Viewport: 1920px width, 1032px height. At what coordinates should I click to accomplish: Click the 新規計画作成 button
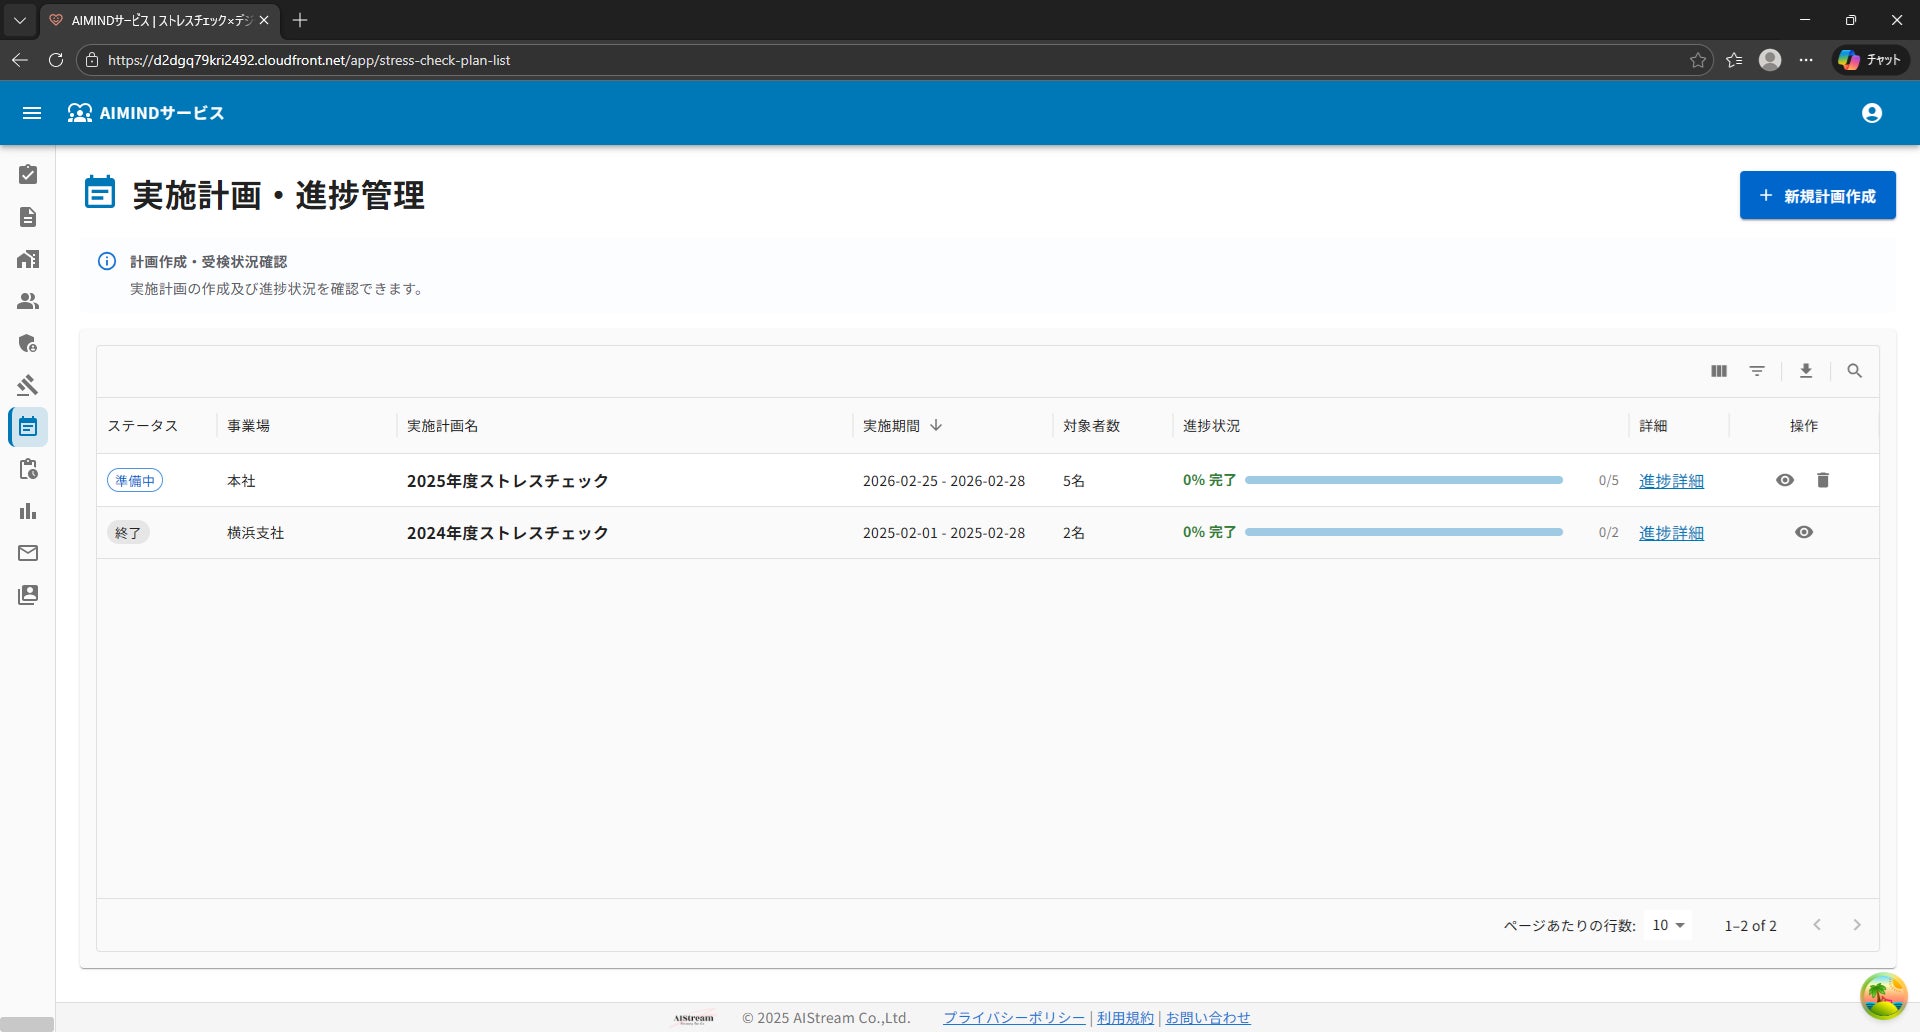[1817, 196]
